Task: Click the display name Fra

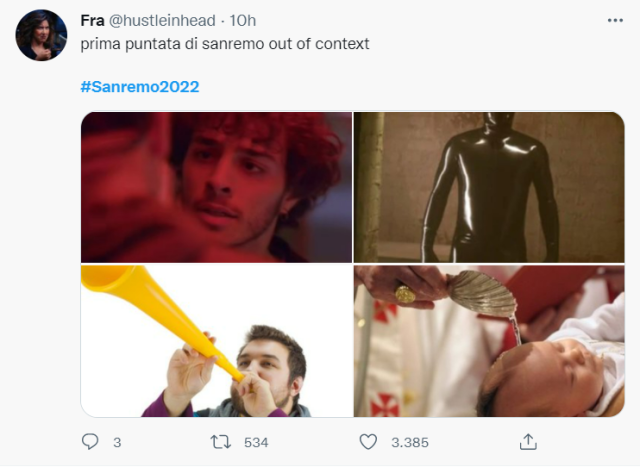Action: coord(92,21)
